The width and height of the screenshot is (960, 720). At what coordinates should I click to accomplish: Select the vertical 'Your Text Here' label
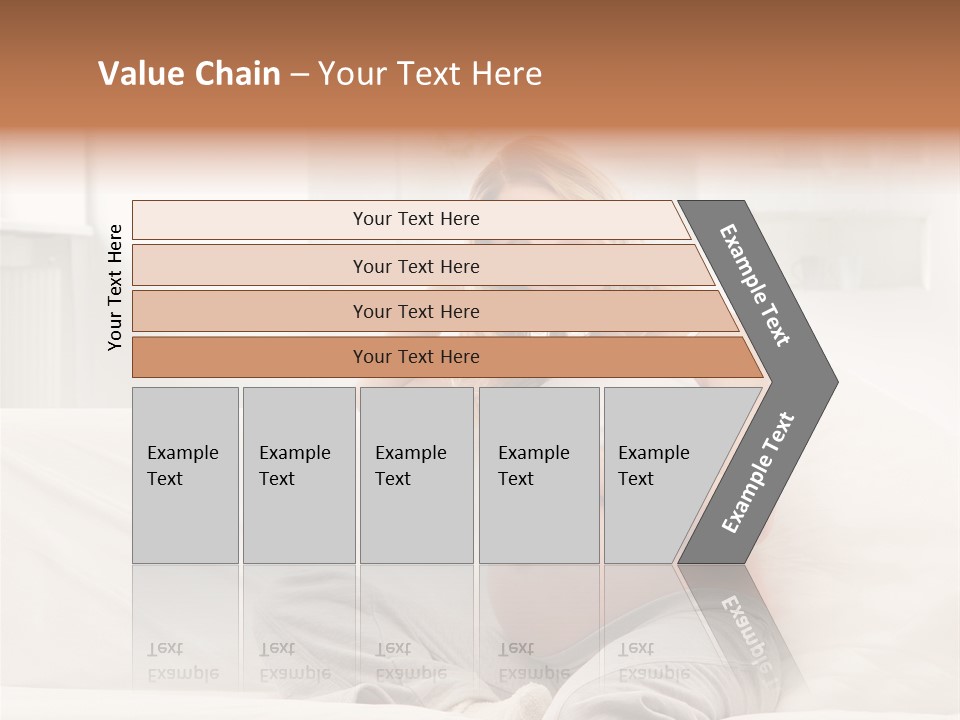pos(115,288)
